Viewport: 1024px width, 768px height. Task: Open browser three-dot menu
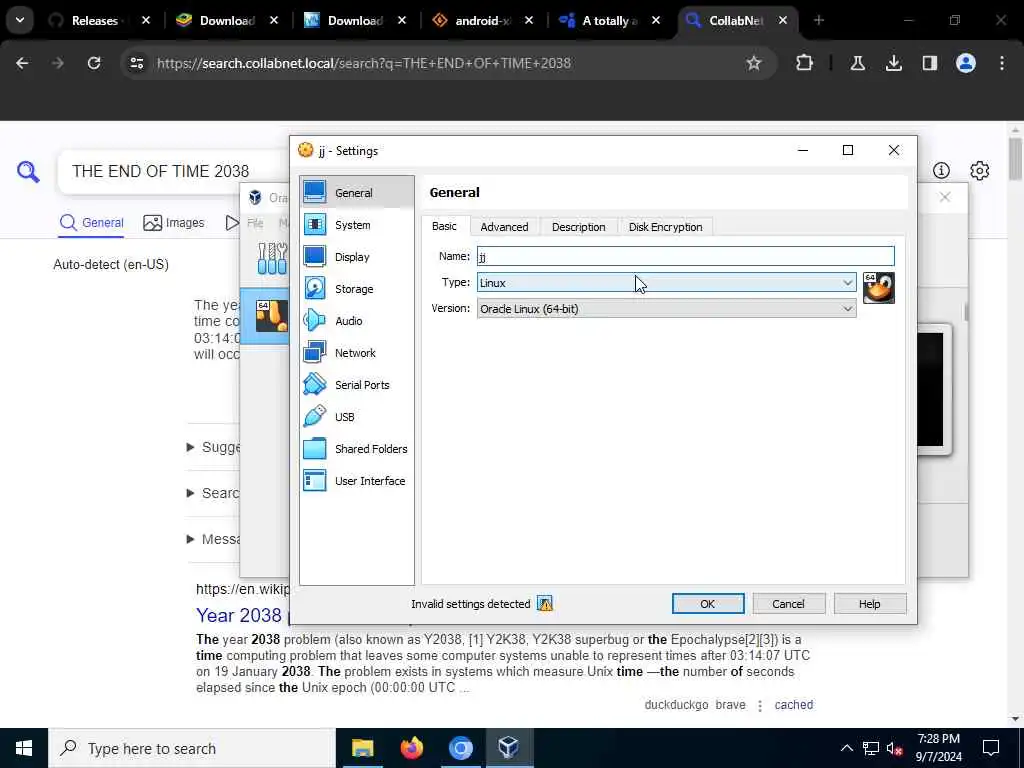[x=1001, y=63]
